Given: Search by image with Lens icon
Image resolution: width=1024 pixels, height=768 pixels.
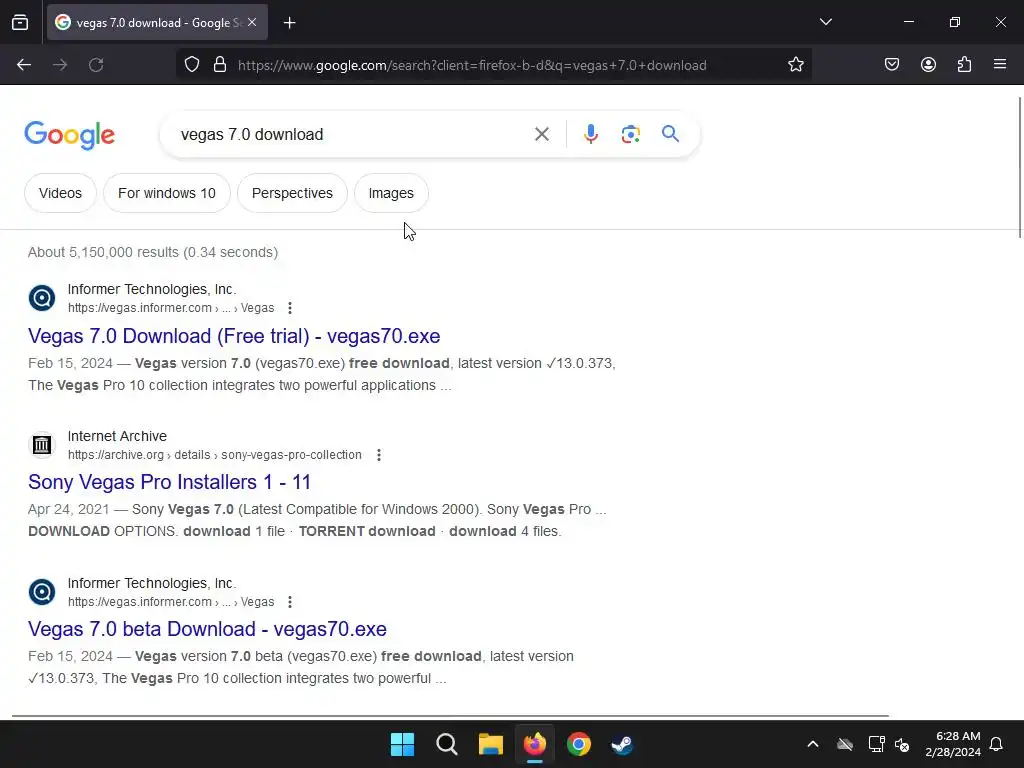Looking at the screenshot, I should 630,134.
